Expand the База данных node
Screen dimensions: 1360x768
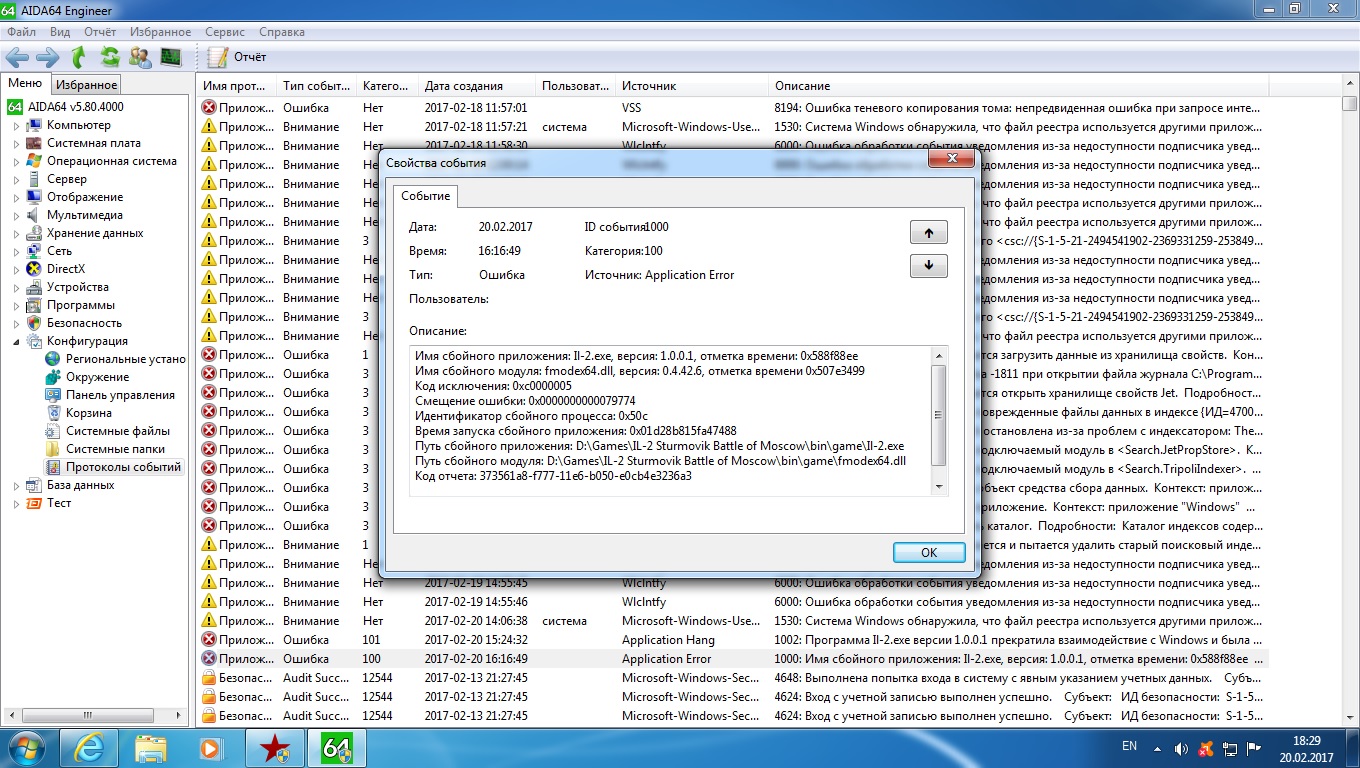click(x=16, y=486)
